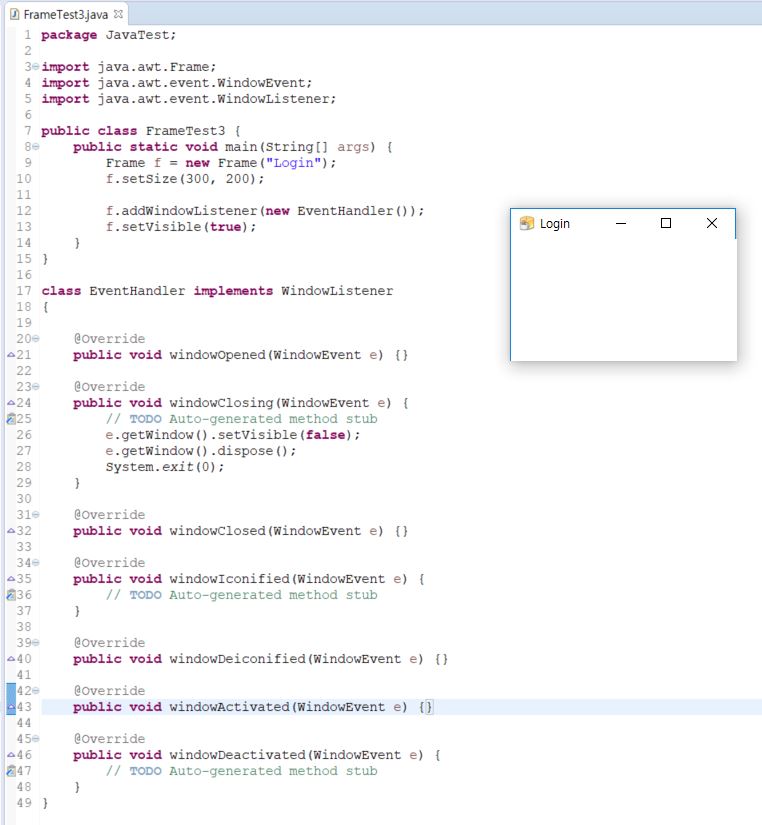Screen dimensions: 762x825
Task: Click the "Login" string literal on line 9
Action: pos(293,163)
